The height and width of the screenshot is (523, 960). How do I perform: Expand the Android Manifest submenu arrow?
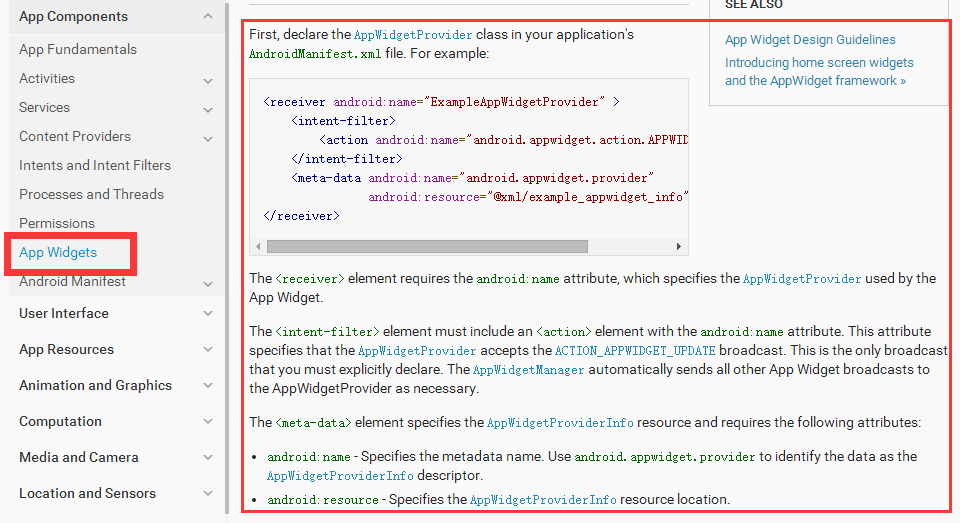click(208, 284)
